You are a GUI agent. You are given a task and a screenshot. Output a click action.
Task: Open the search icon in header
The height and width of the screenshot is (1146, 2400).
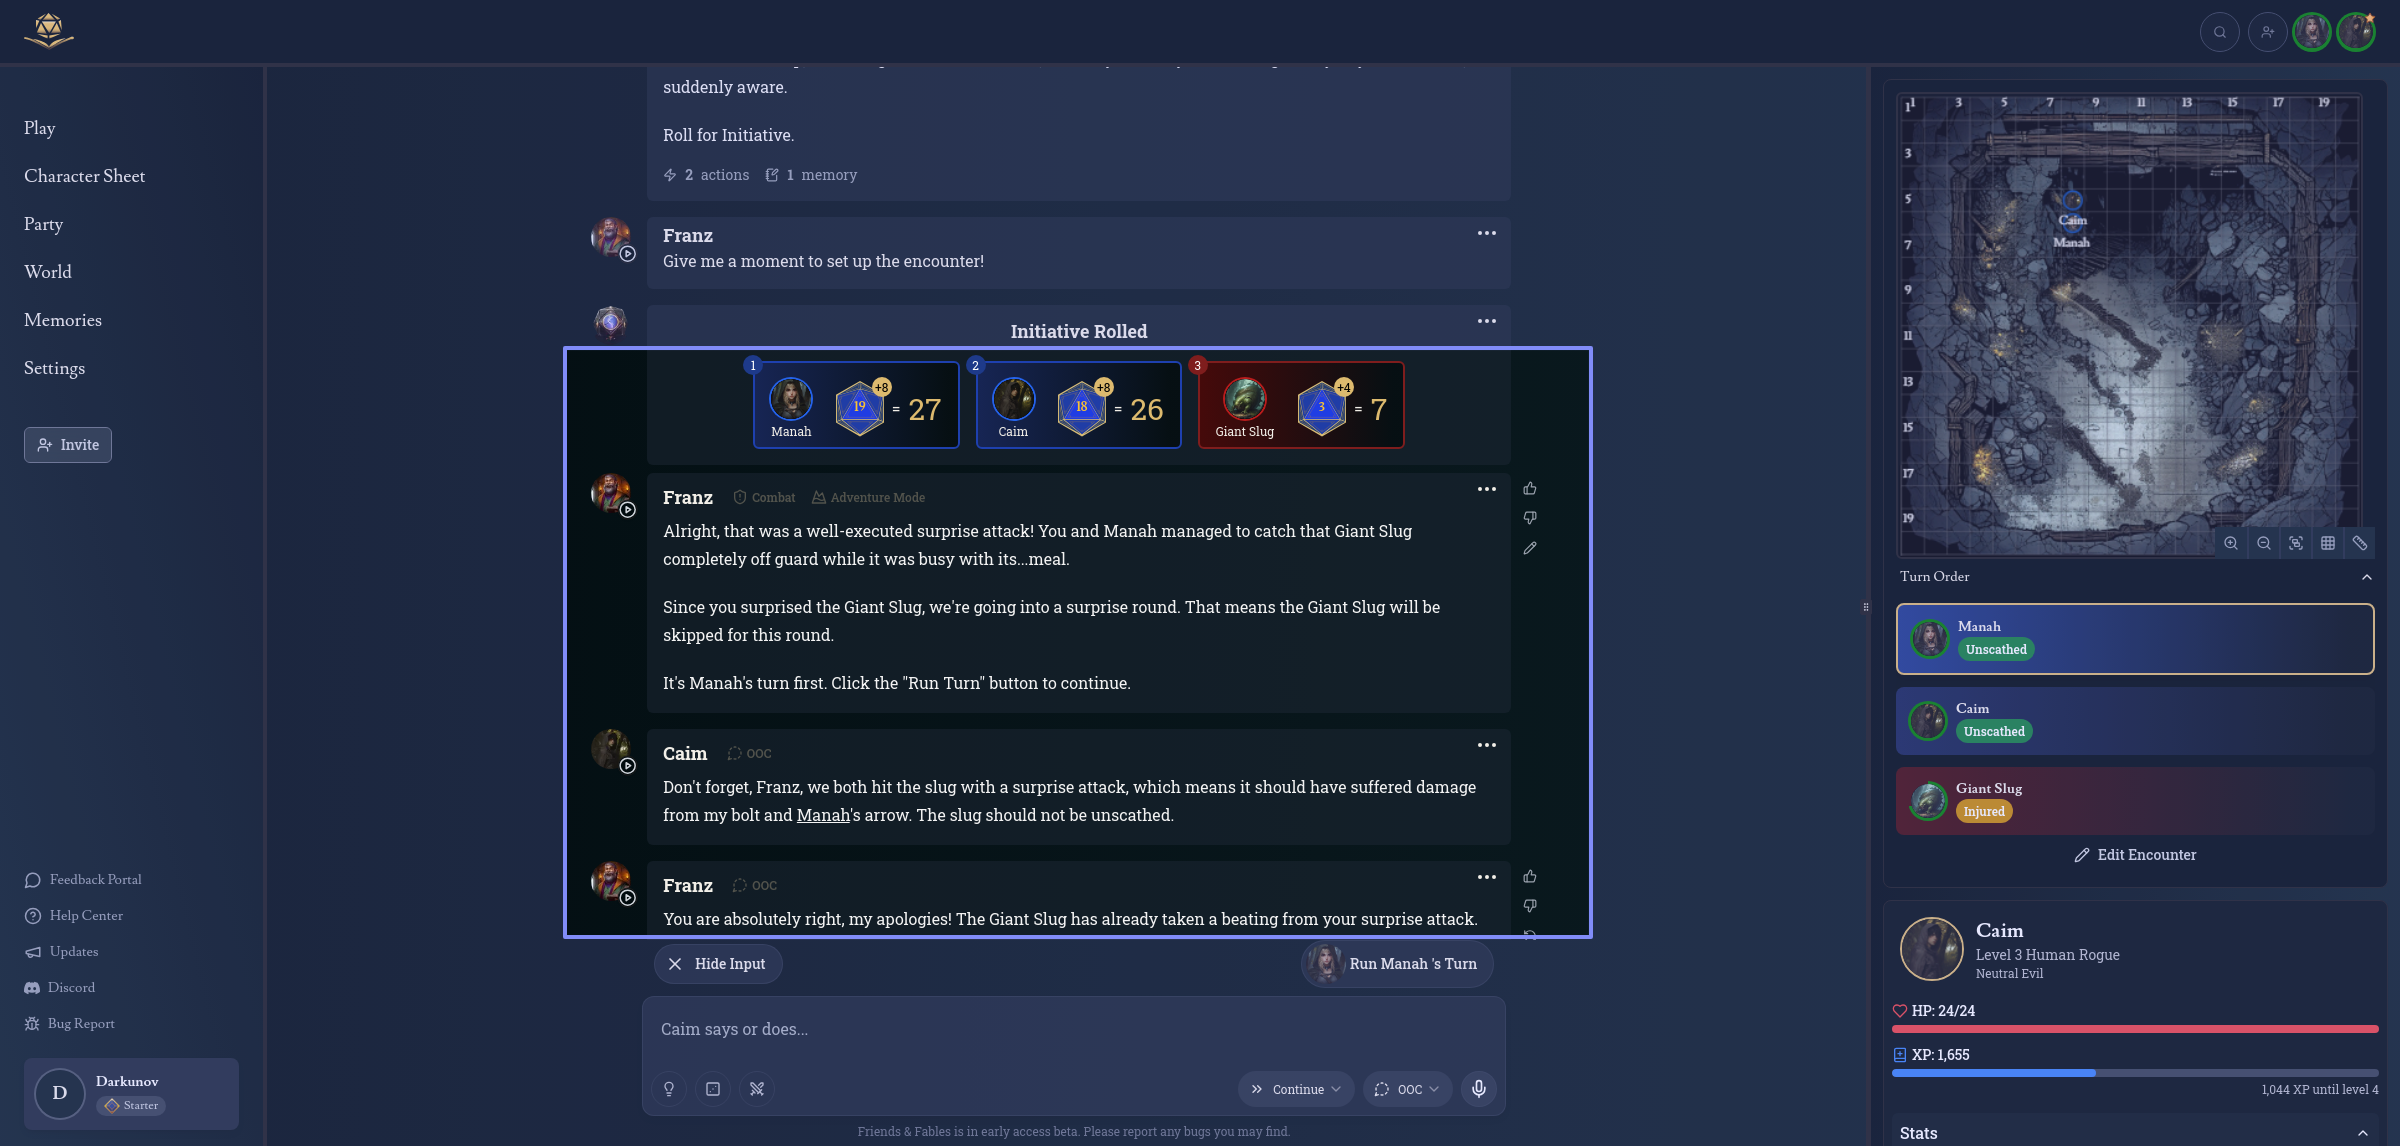(x=2220, y=32)
